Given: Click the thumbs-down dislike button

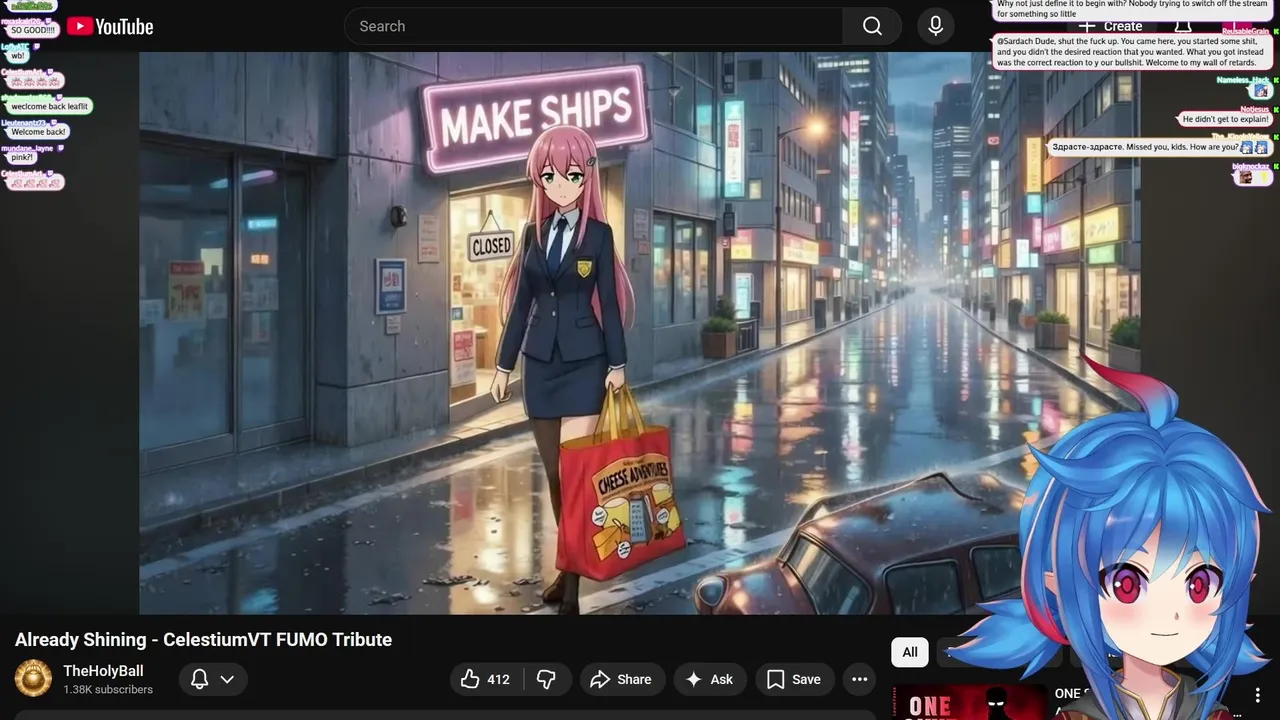Looking at the screenshot, I should pos(546,679).
